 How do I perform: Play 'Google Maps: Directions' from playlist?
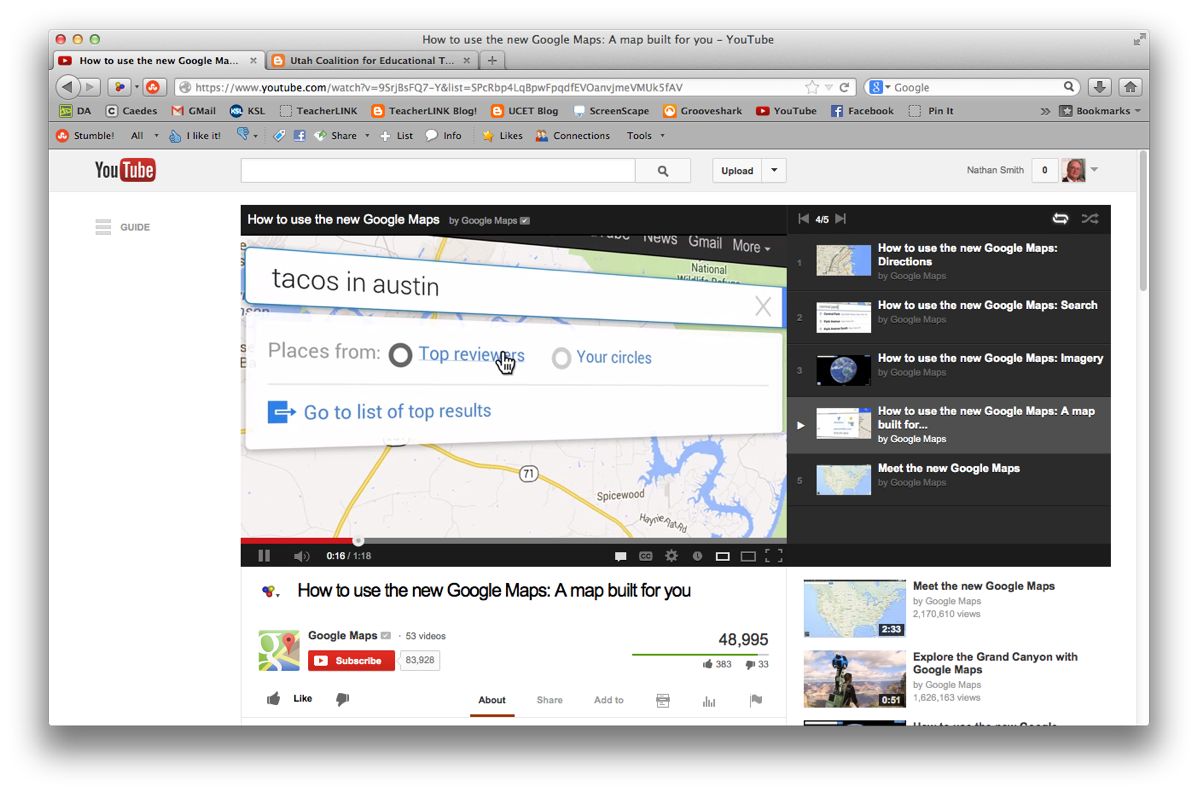pos(949,261)
